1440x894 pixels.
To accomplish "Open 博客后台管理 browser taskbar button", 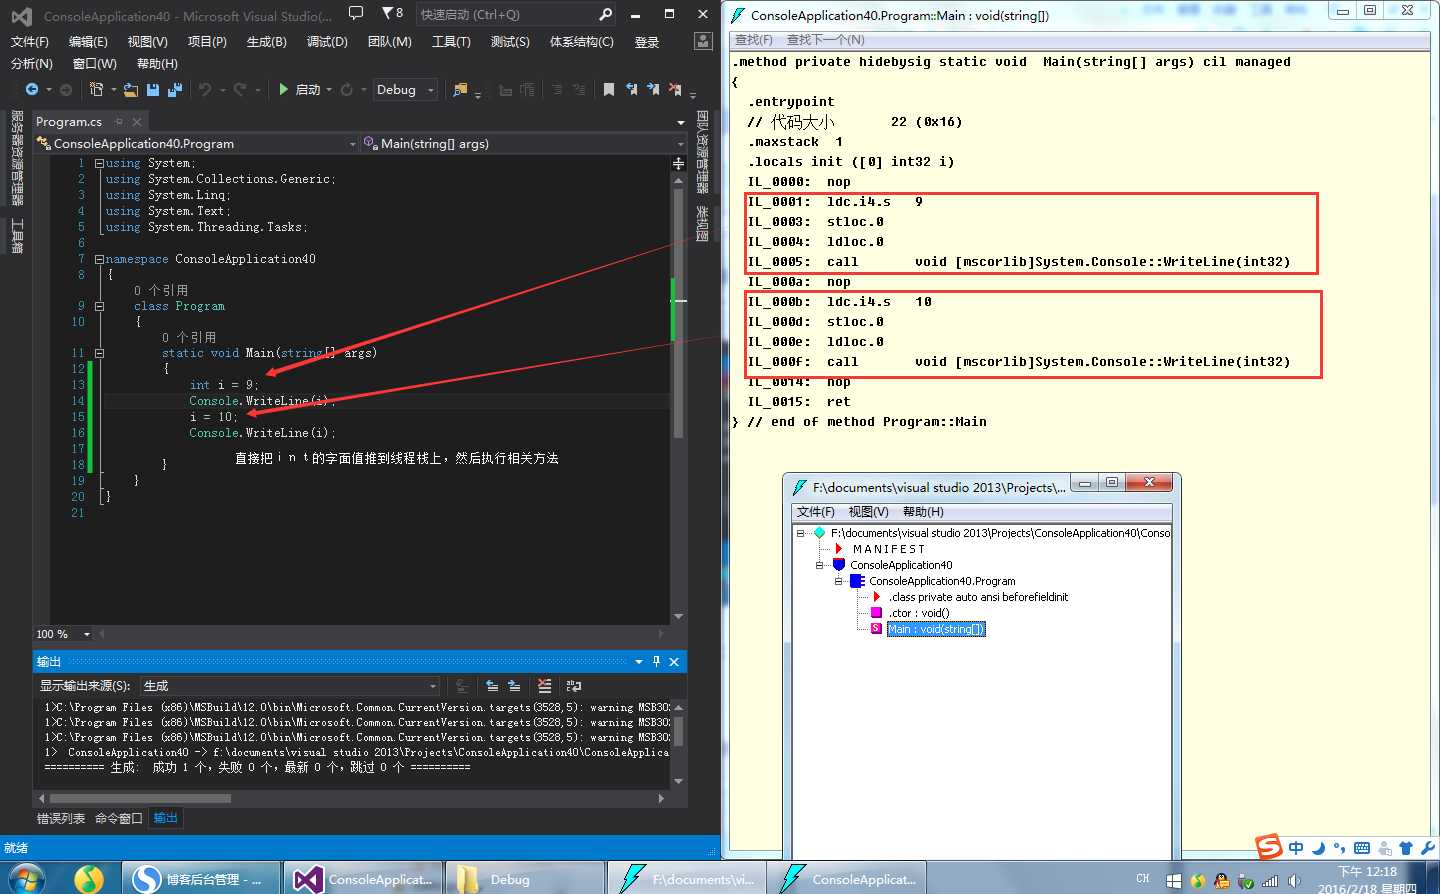I will pos(203,879).
